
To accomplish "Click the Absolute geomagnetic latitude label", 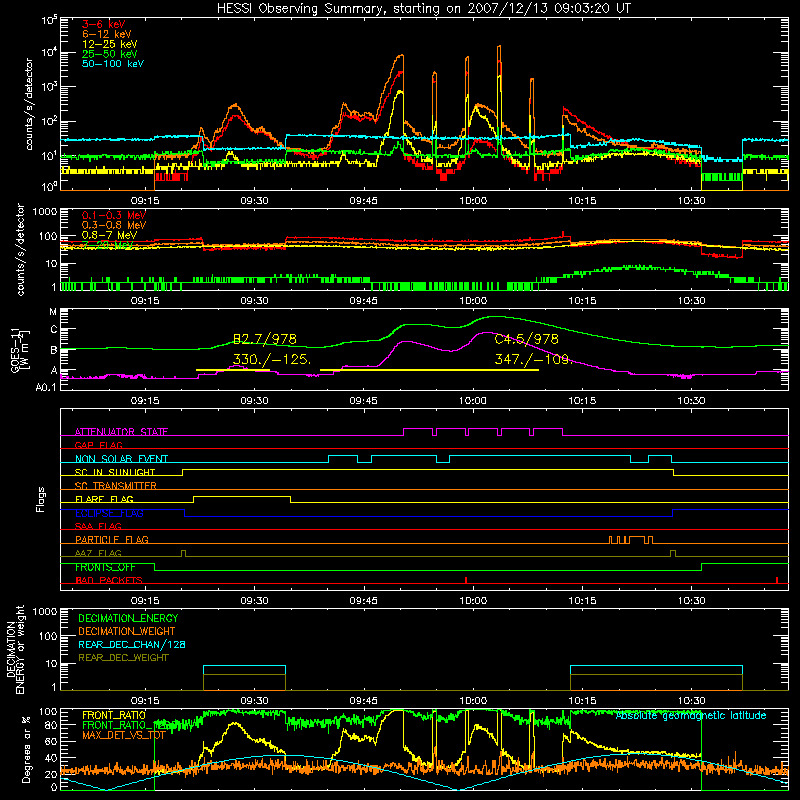I will tap(691, 716).
